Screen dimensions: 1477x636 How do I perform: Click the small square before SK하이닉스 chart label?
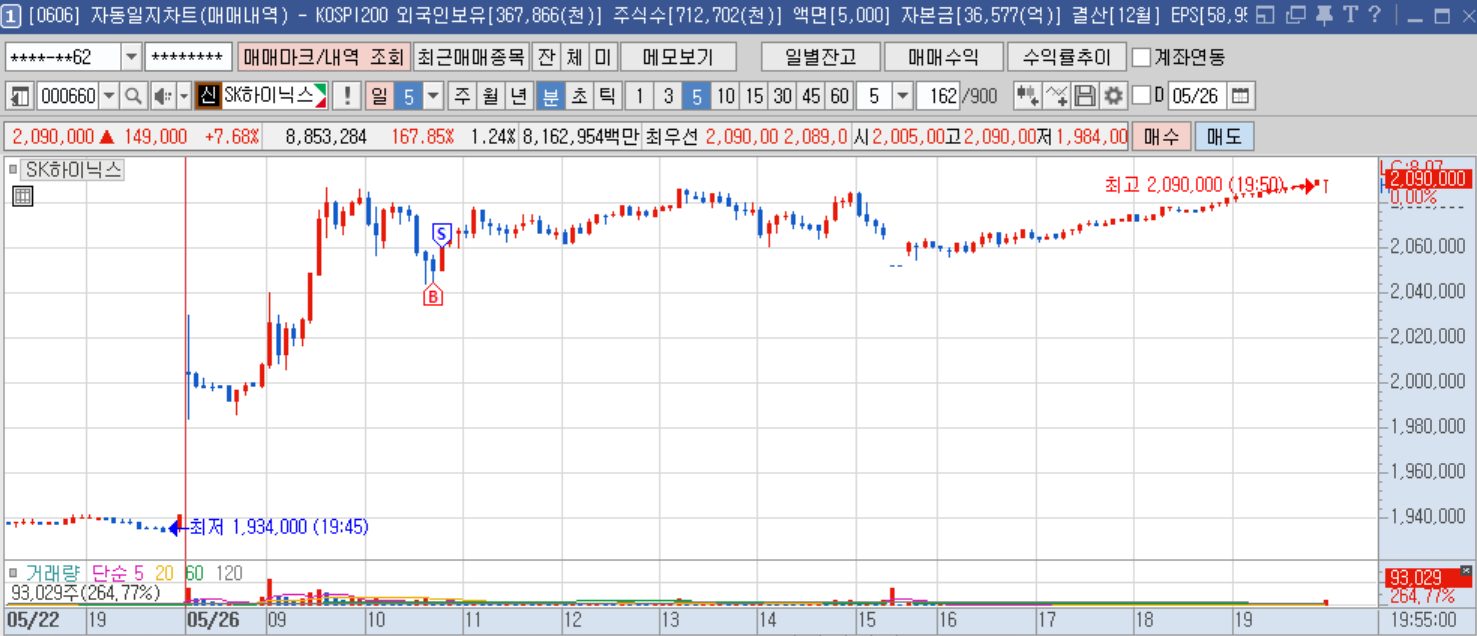13,169
